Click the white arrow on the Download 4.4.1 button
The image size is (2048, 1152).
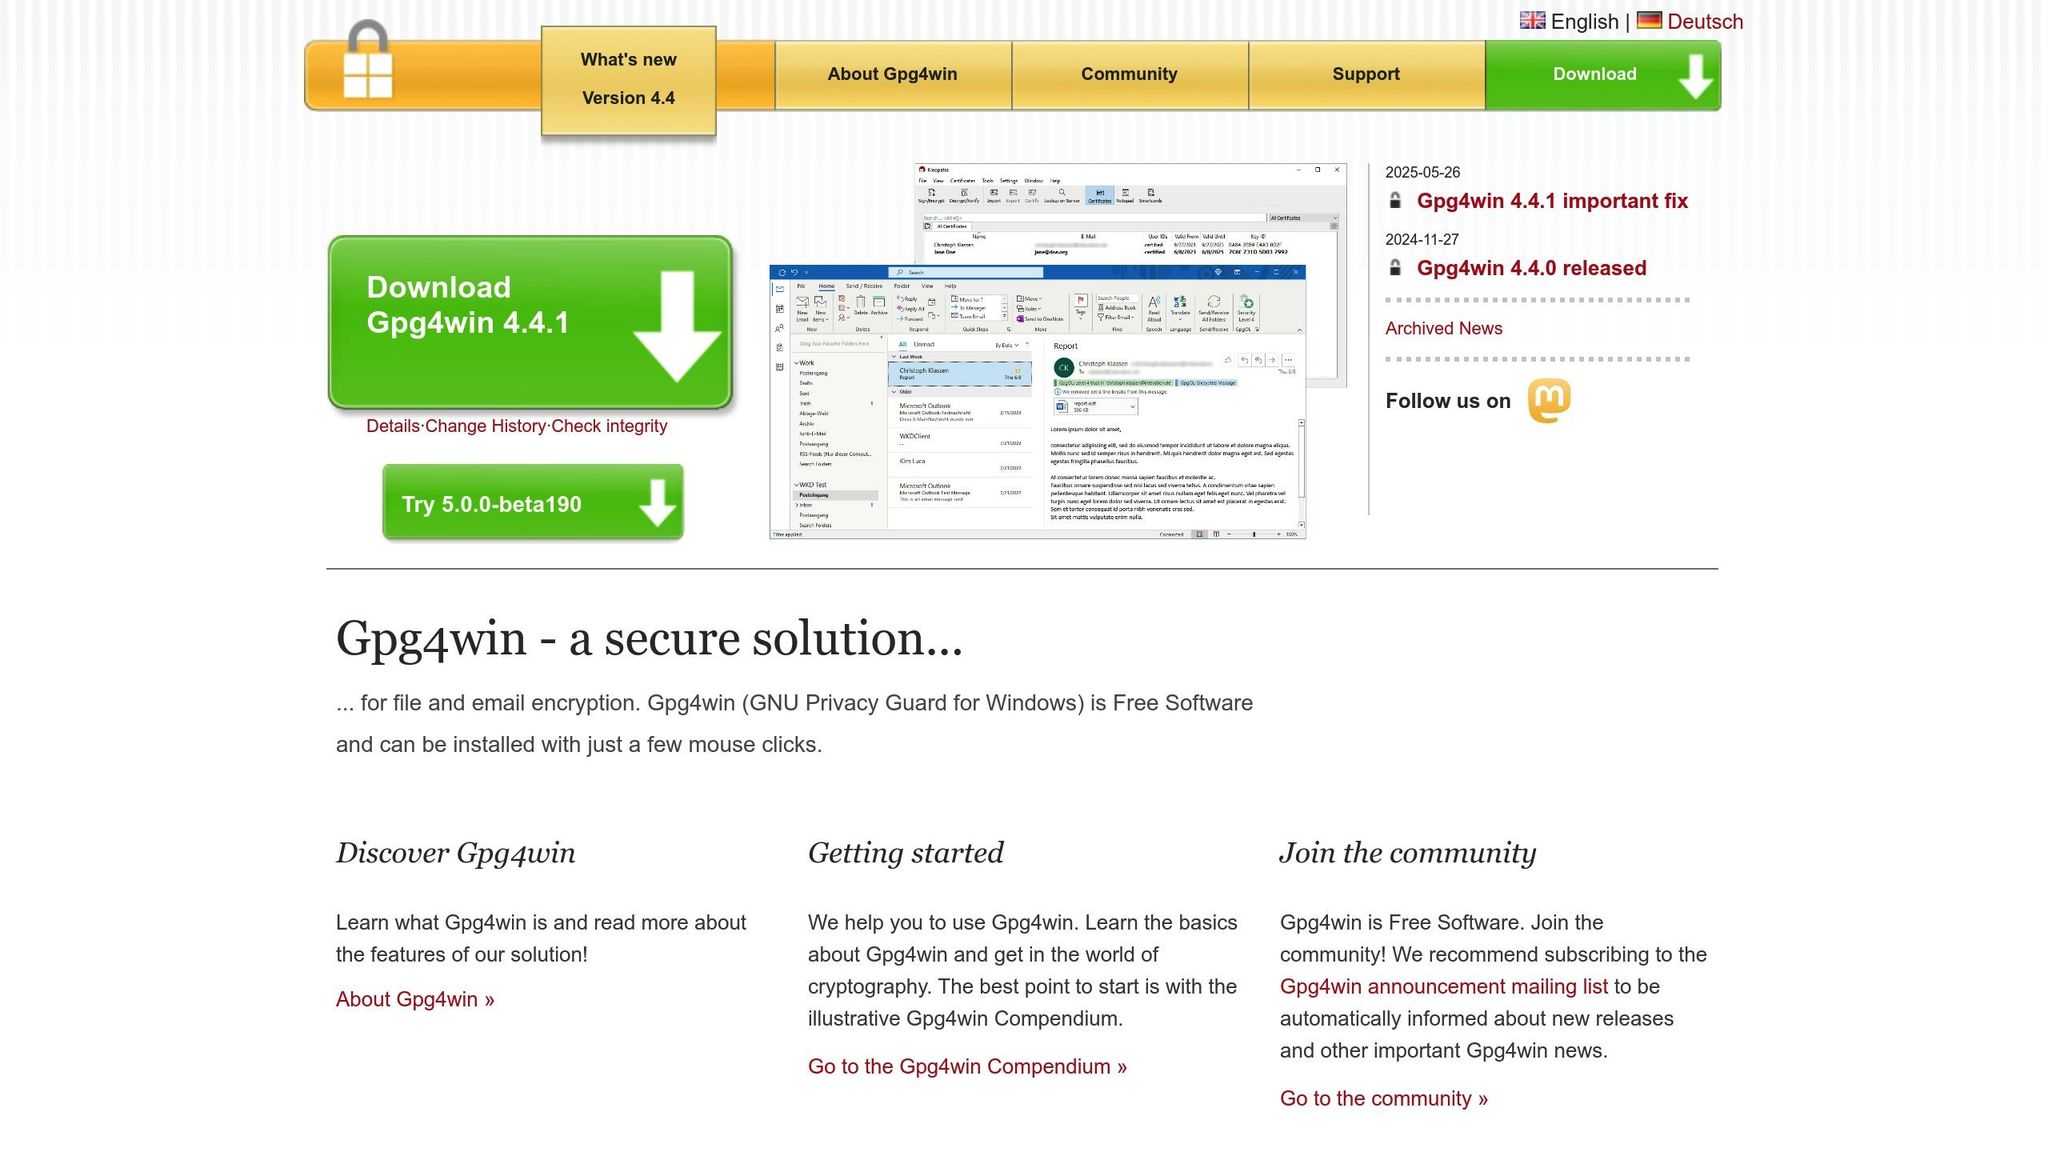(677, 325)
